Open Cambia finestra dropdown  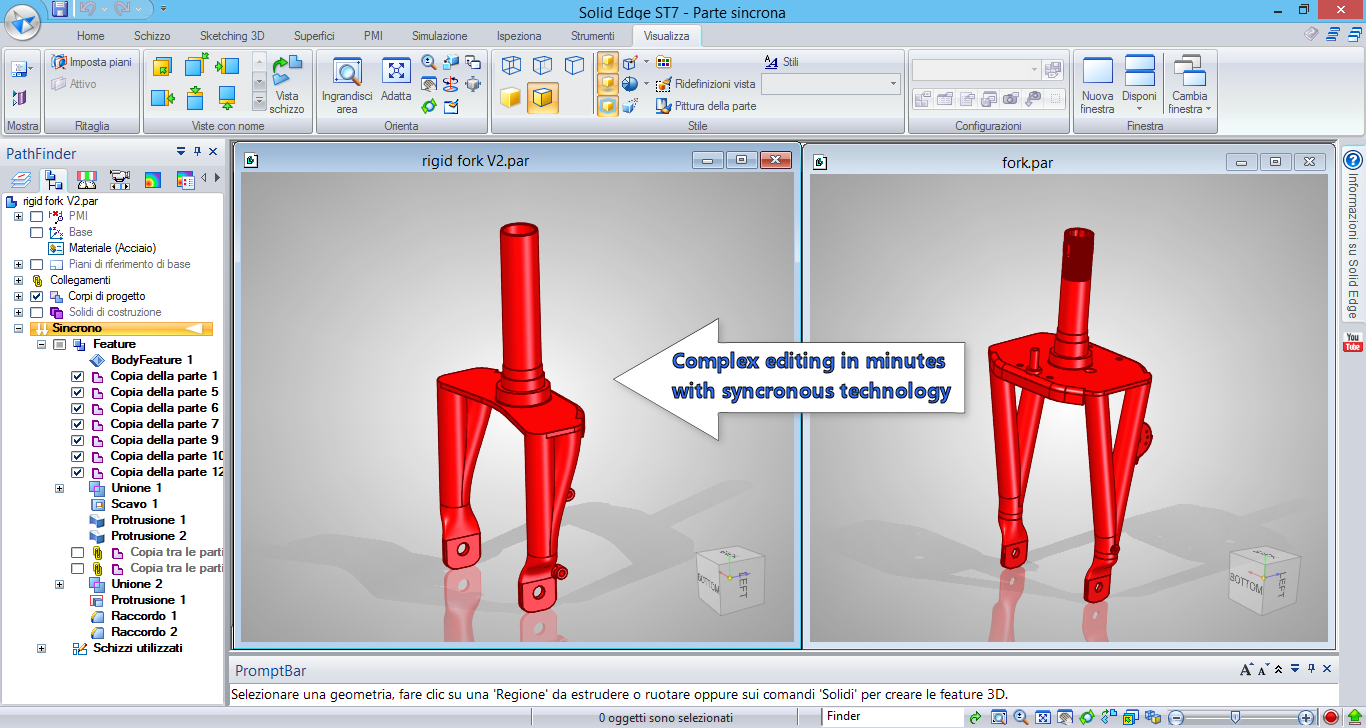pos(1190,103)
